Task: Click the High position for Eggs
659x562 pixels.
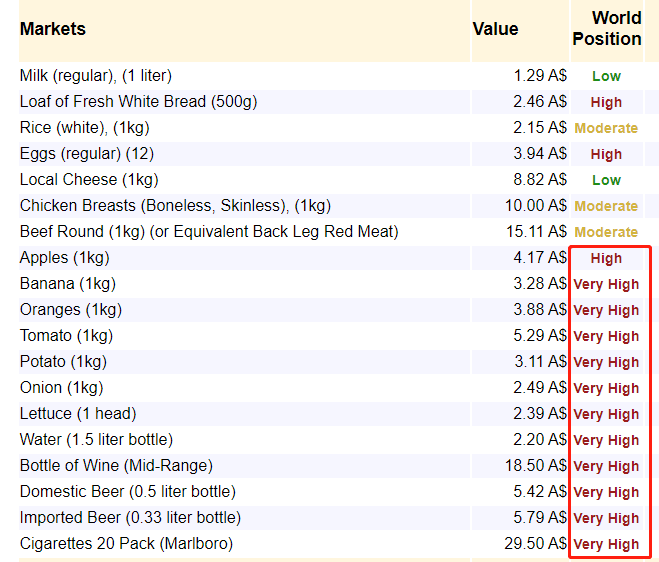Action: pos(606,155)
